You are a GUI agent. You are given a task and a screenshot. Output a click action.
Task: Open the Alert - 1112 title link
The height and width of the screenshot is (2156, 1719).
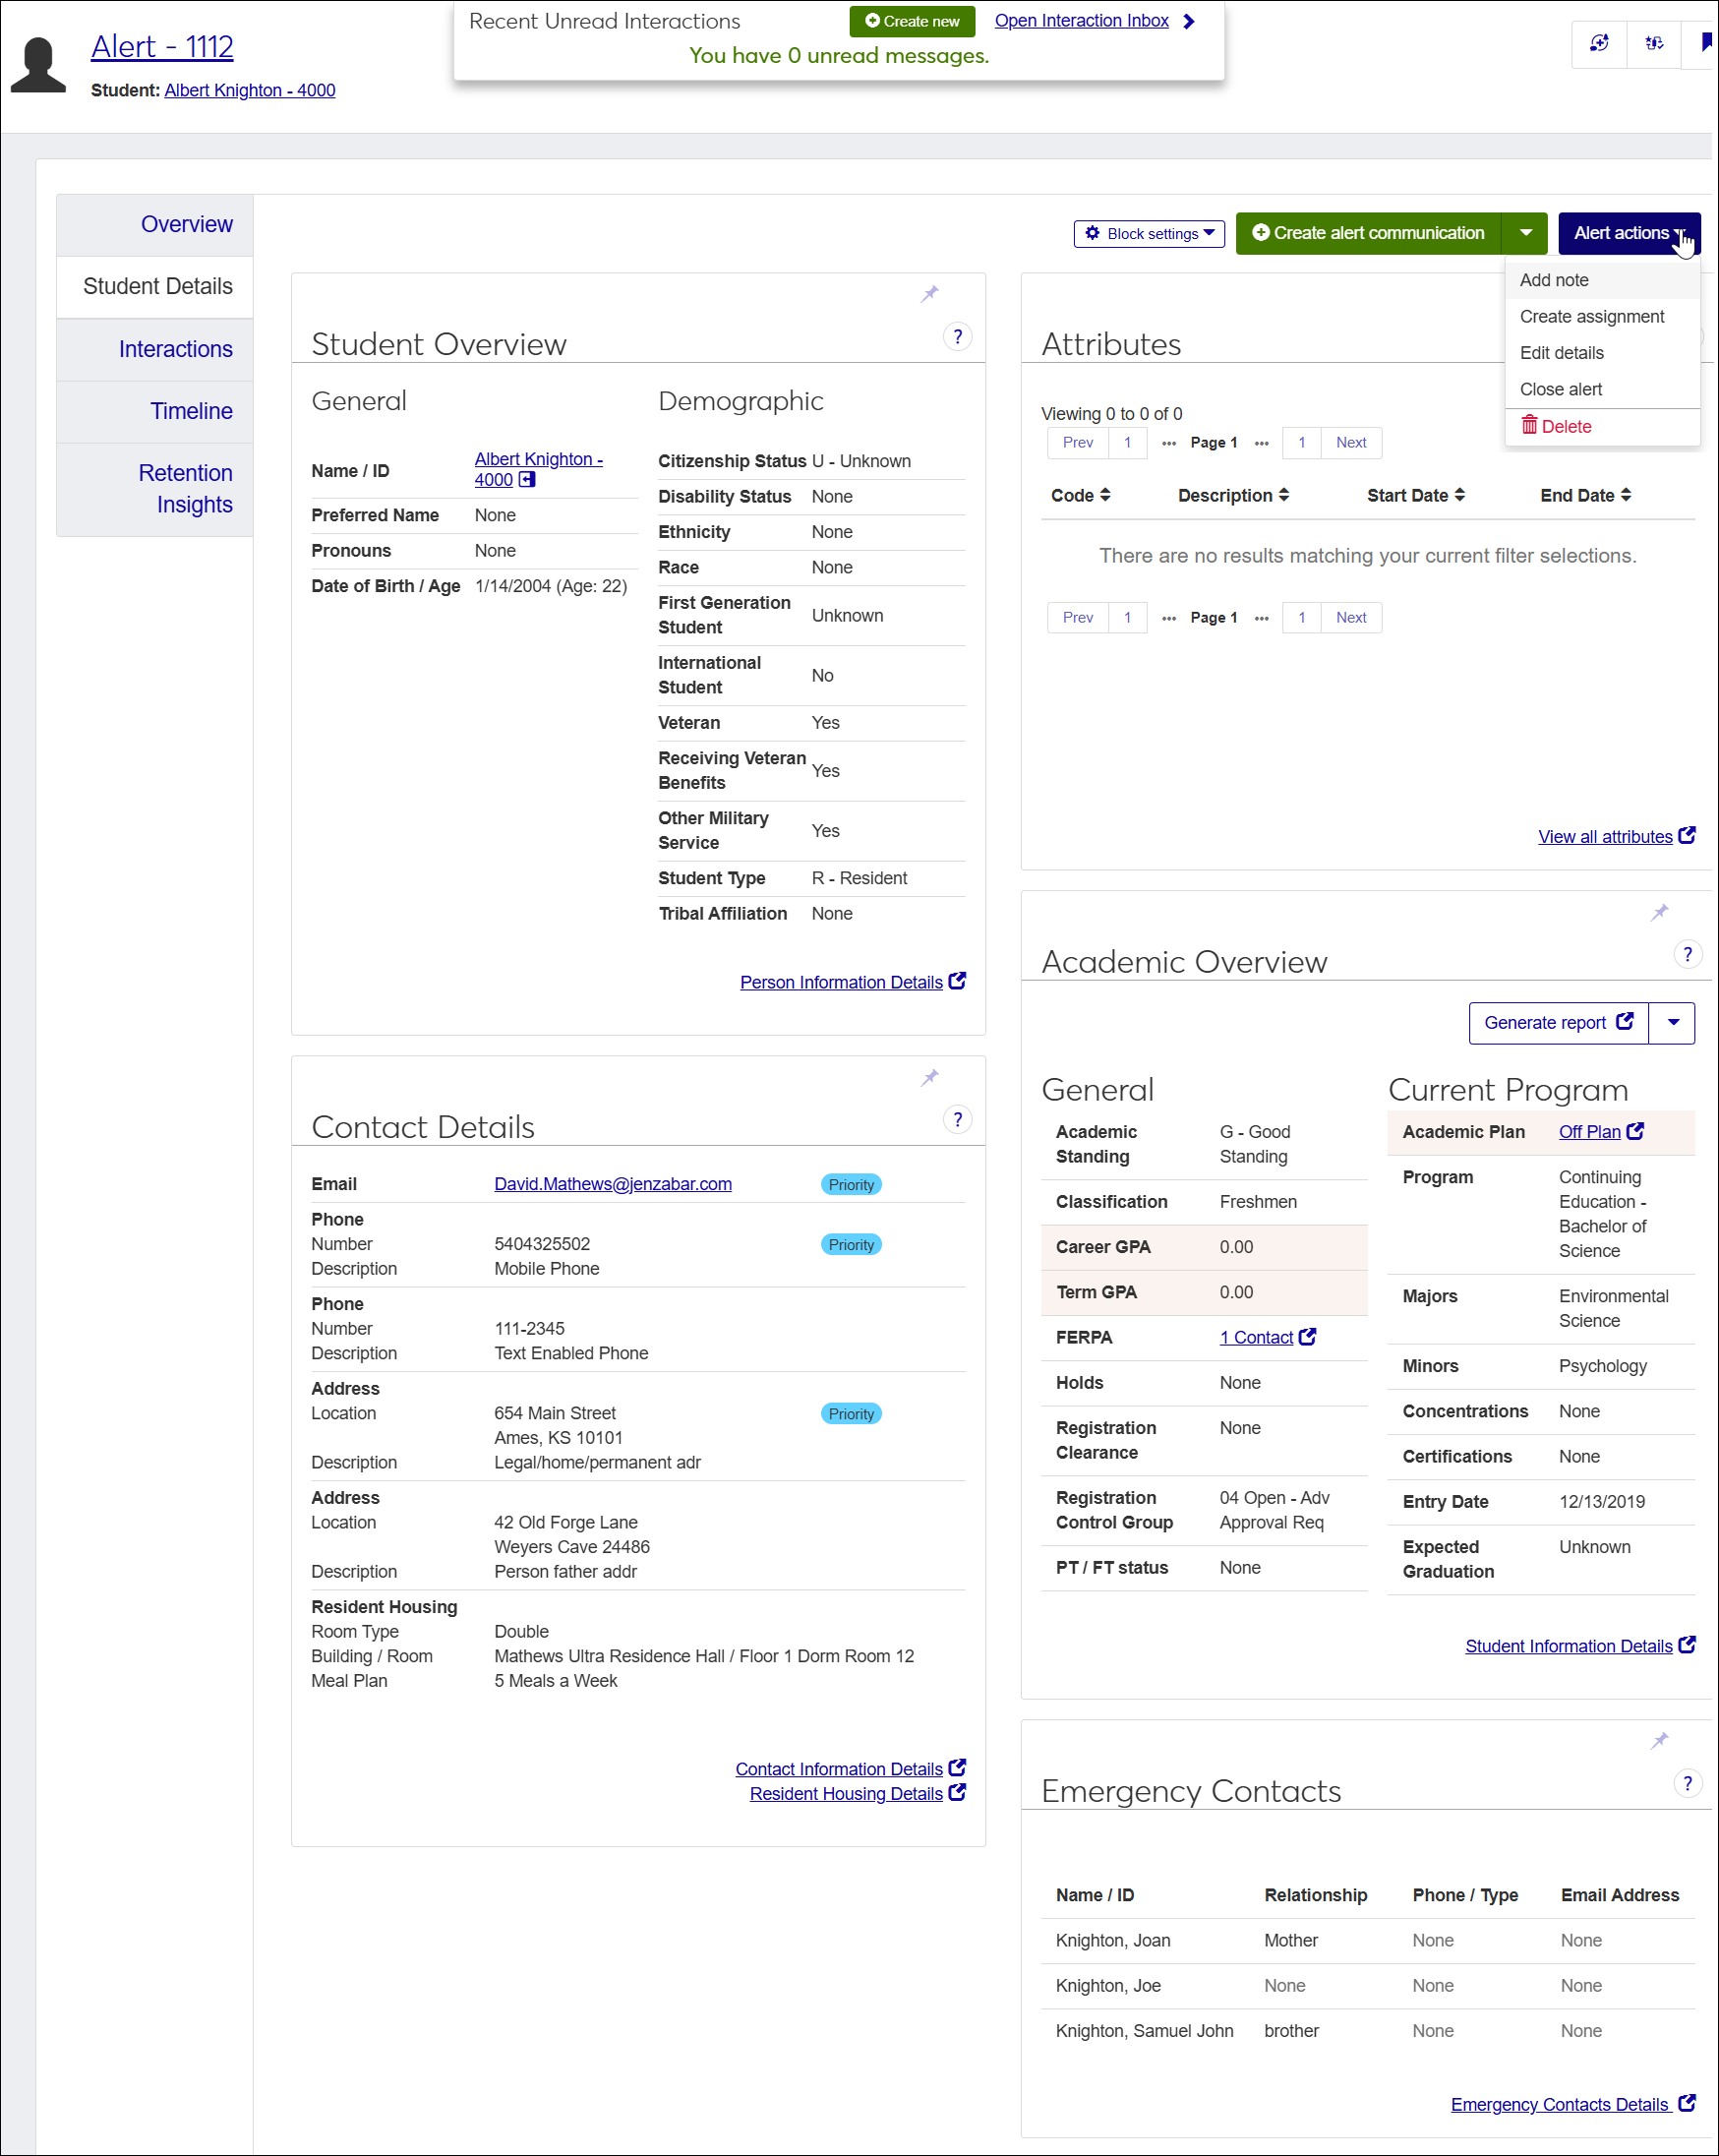click(162, 47)
